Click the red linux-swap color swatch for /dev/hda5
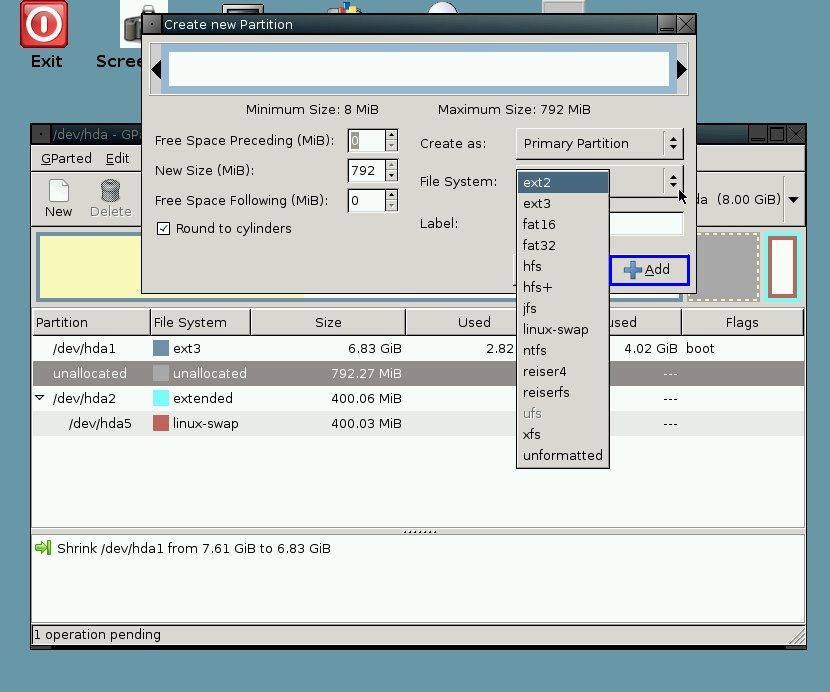Screen dimensions: 830x692 click(161, 423)
